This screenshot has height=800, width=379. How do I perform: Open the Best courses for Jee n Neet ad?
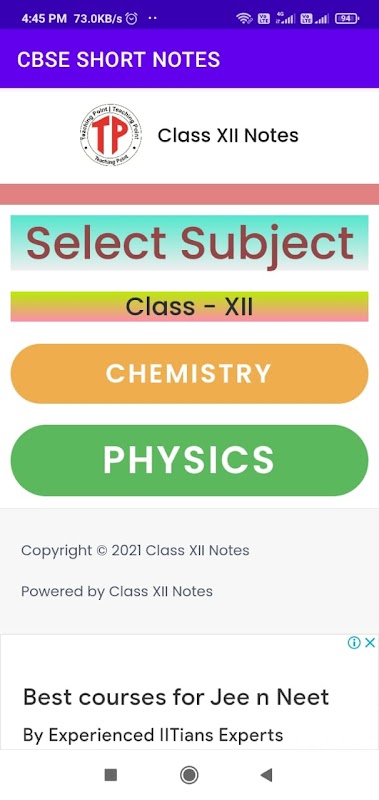[x=176, y=697]
